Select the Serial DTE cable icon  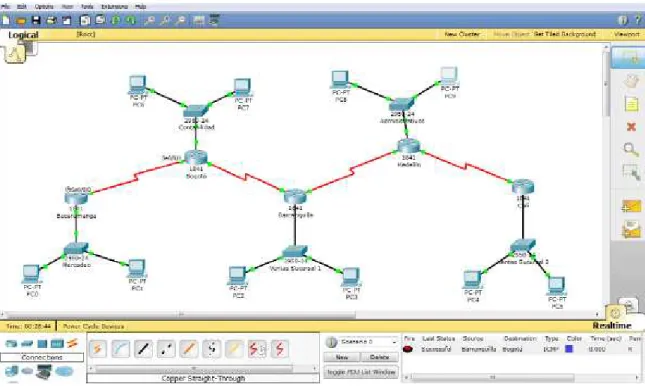(x=280, y=349)
